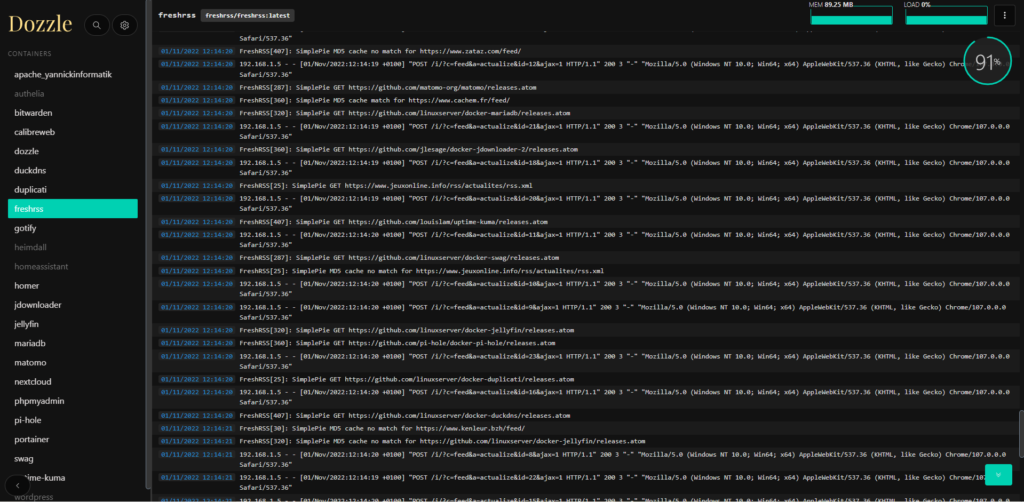1024x502 pixels.
Task: Click the Dozzle logo
Action: [x=40, y=24]
